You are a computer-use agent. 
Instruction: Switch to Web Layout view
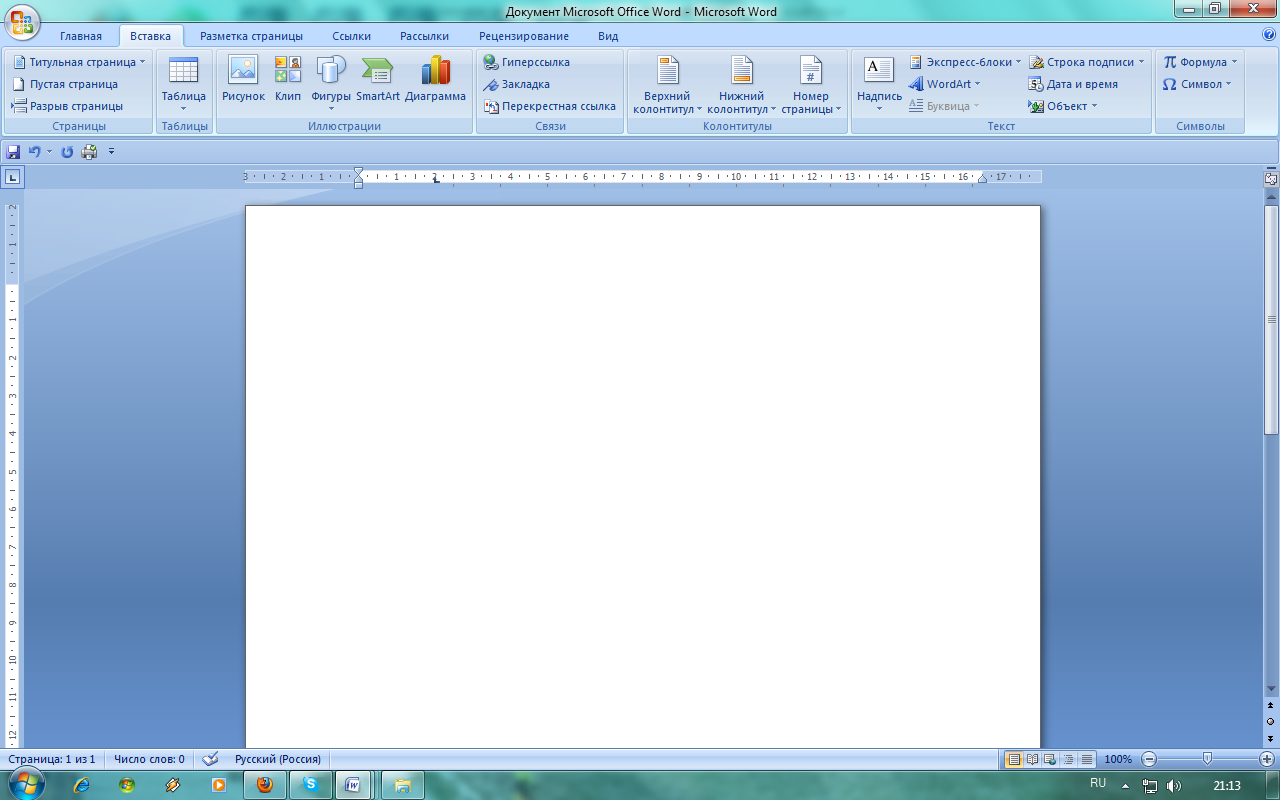pos(1050,760)
